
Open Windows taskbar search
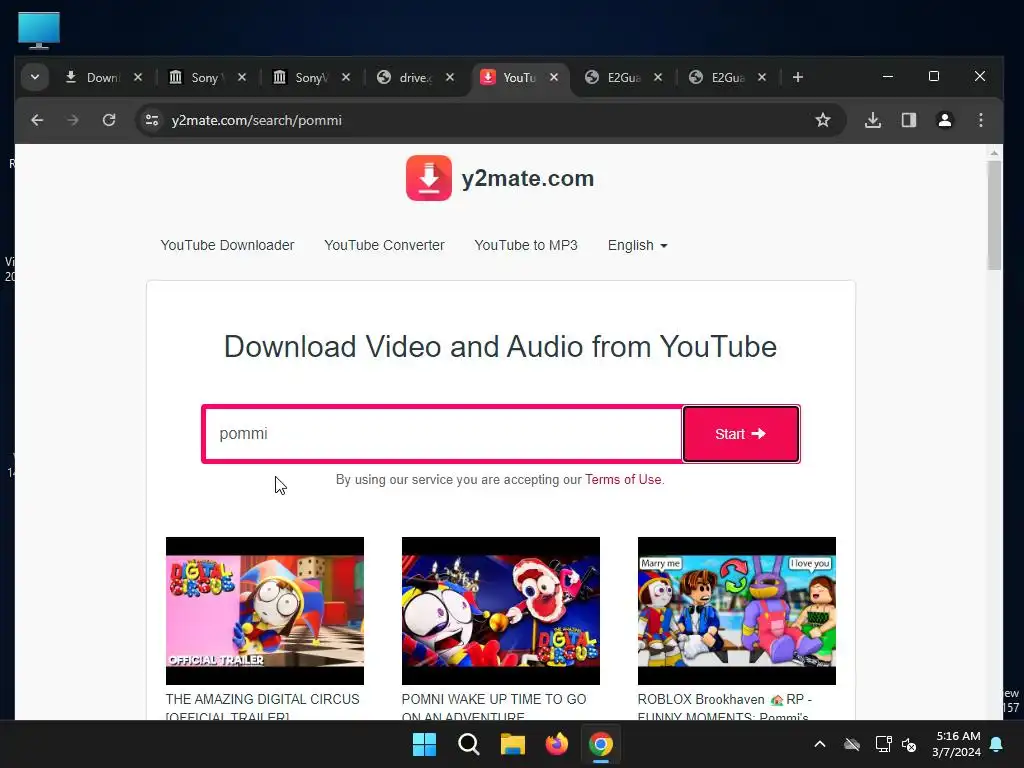468,744
